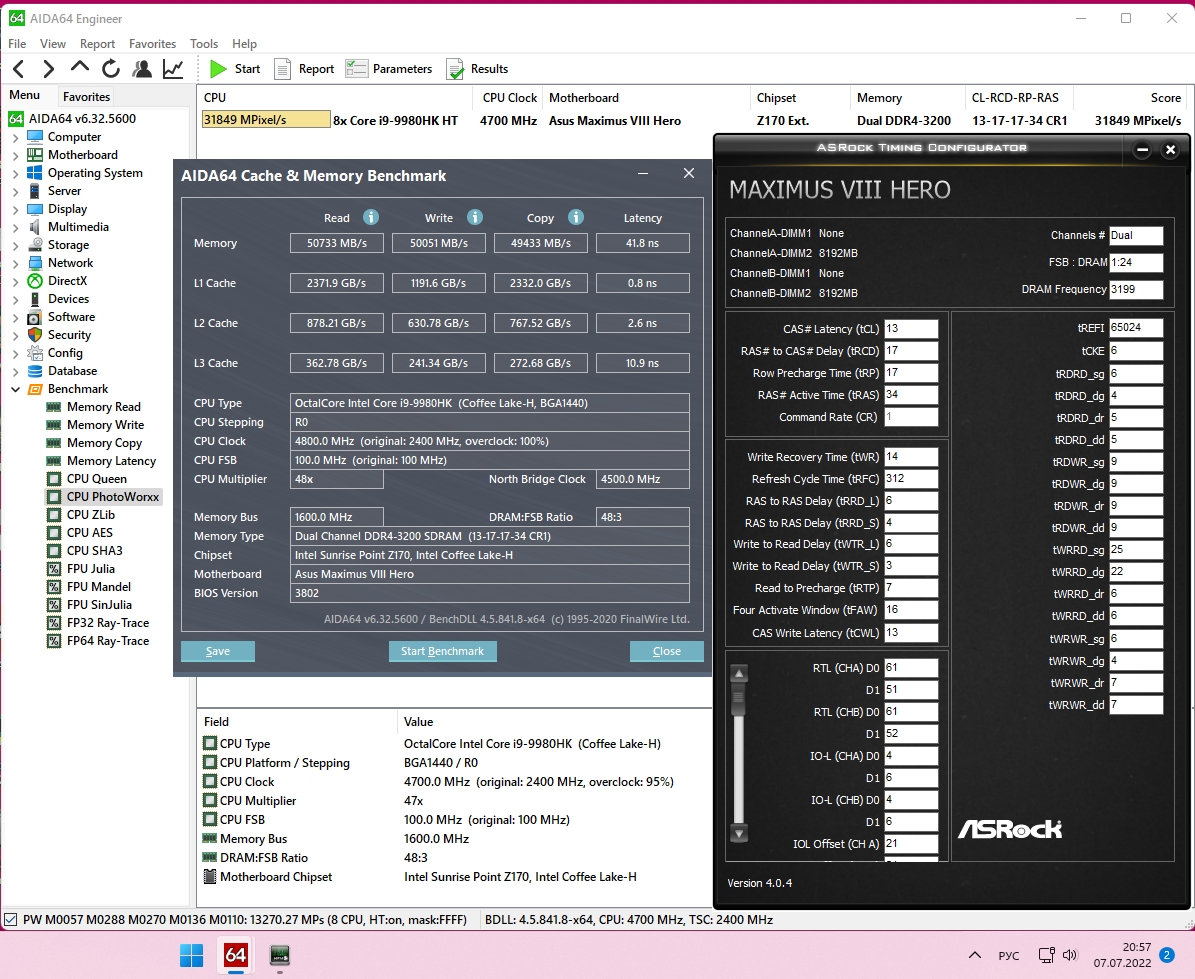Open the Parameters toolbar item
Image resolution: width=1195 pixels, height=979 pixels.
(x=389, y=69)
